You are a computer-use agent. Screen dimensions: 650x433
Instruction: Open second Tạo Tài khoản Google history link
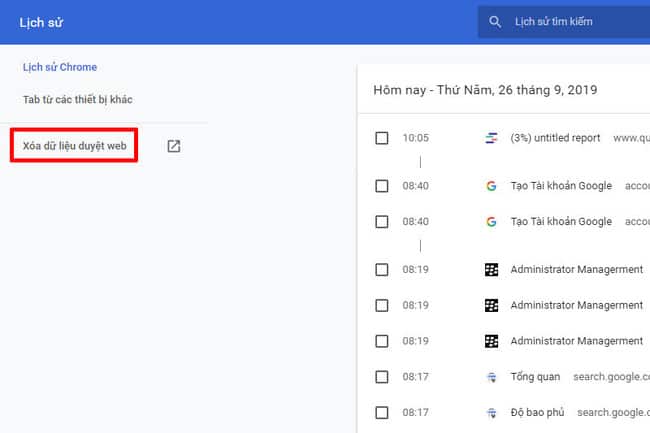561,222
